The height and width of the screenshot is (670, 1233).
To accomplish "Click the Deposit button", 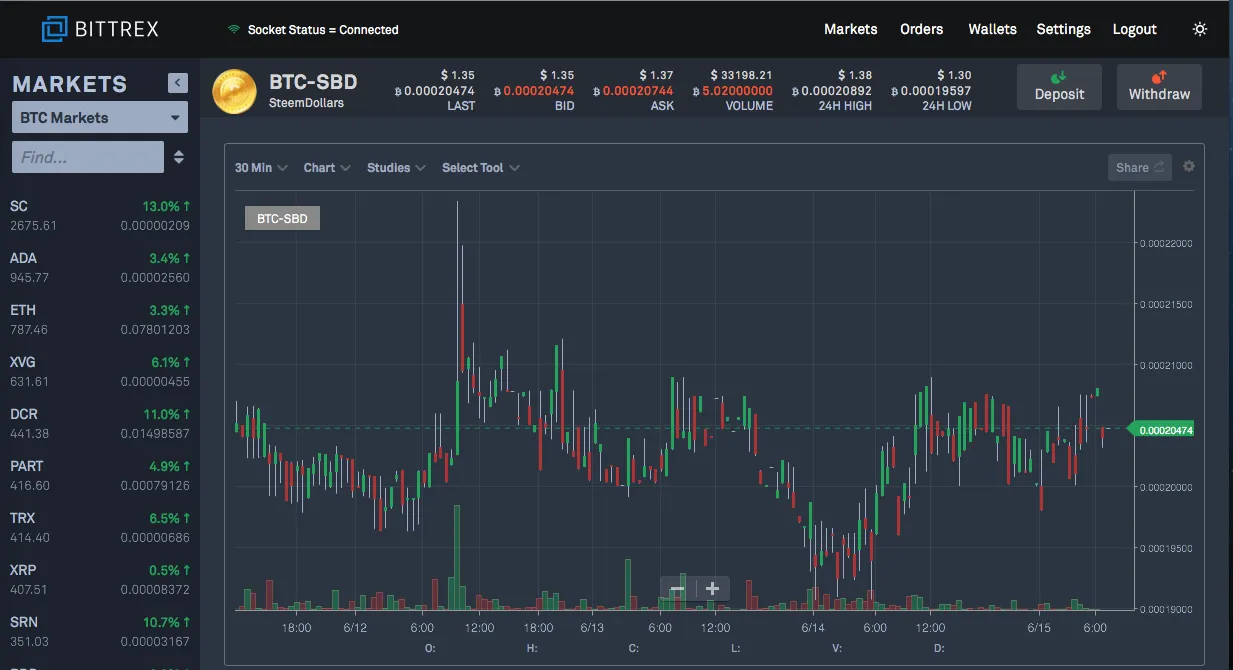I will click(x=1059, y=86).
